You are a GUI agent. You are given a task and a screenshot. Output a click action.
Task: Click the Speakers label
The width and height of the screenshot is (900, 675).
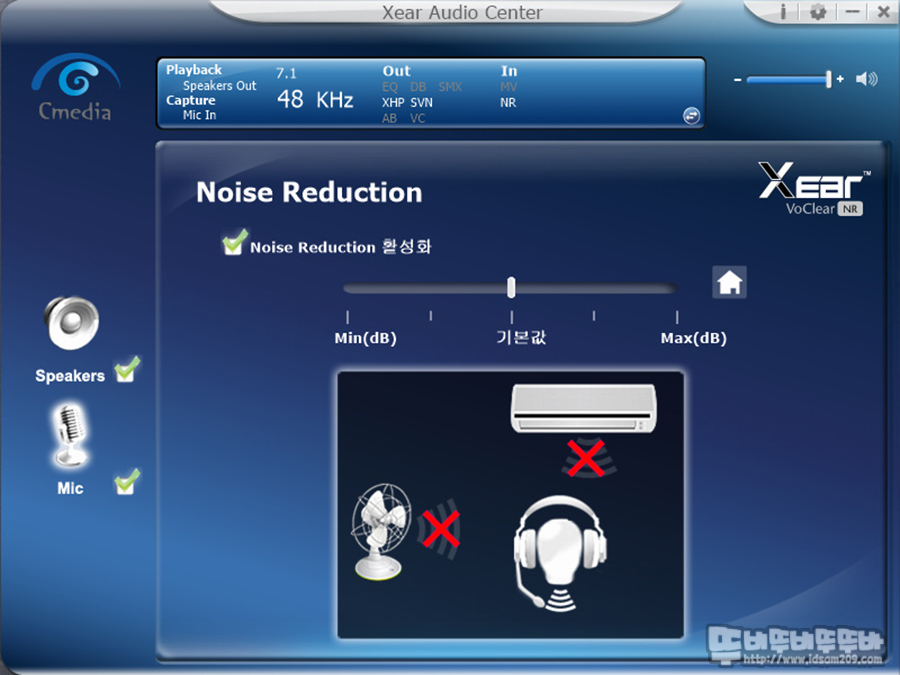pos(70,376)
